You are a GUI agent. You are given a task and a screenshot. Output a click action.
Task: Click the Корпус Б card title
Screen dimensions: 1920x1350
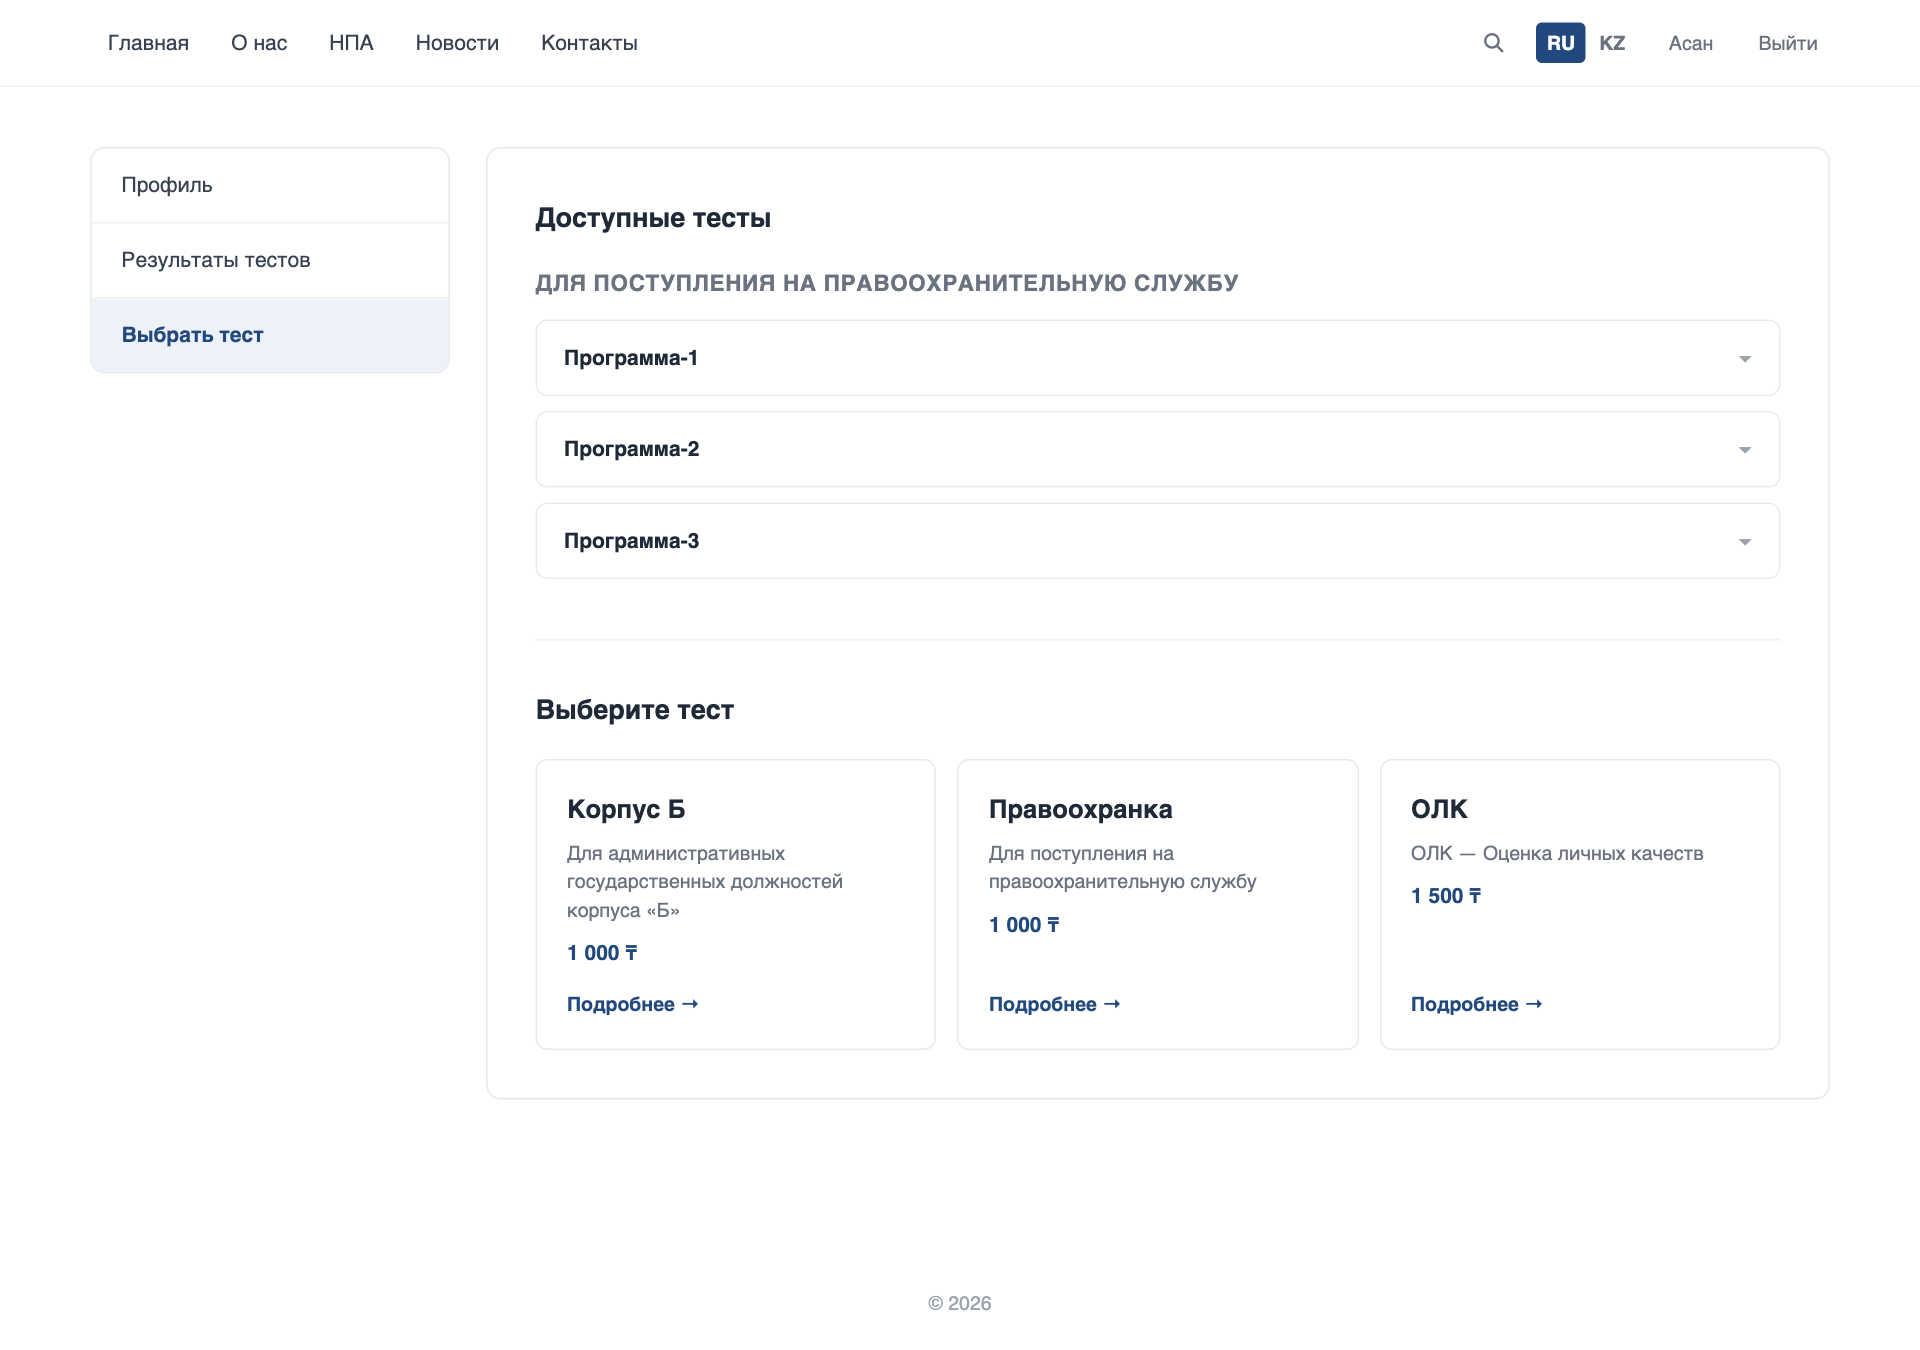click(626, 809)
